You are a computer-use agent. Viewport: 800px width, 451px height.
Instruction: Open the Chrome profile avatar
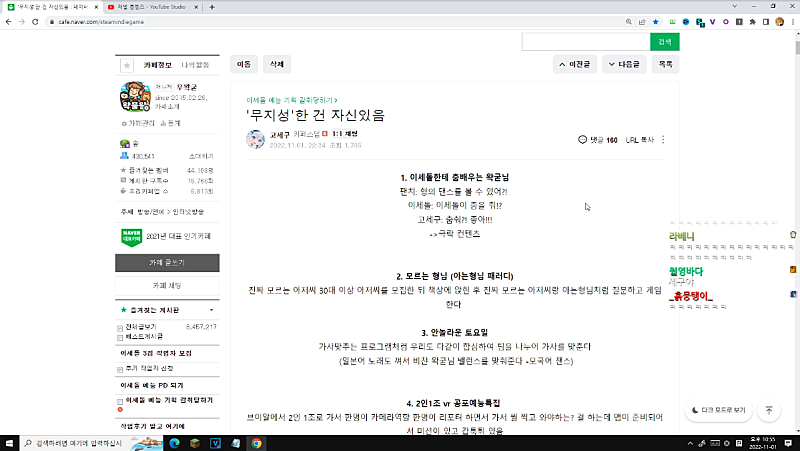tap(779, 22)
